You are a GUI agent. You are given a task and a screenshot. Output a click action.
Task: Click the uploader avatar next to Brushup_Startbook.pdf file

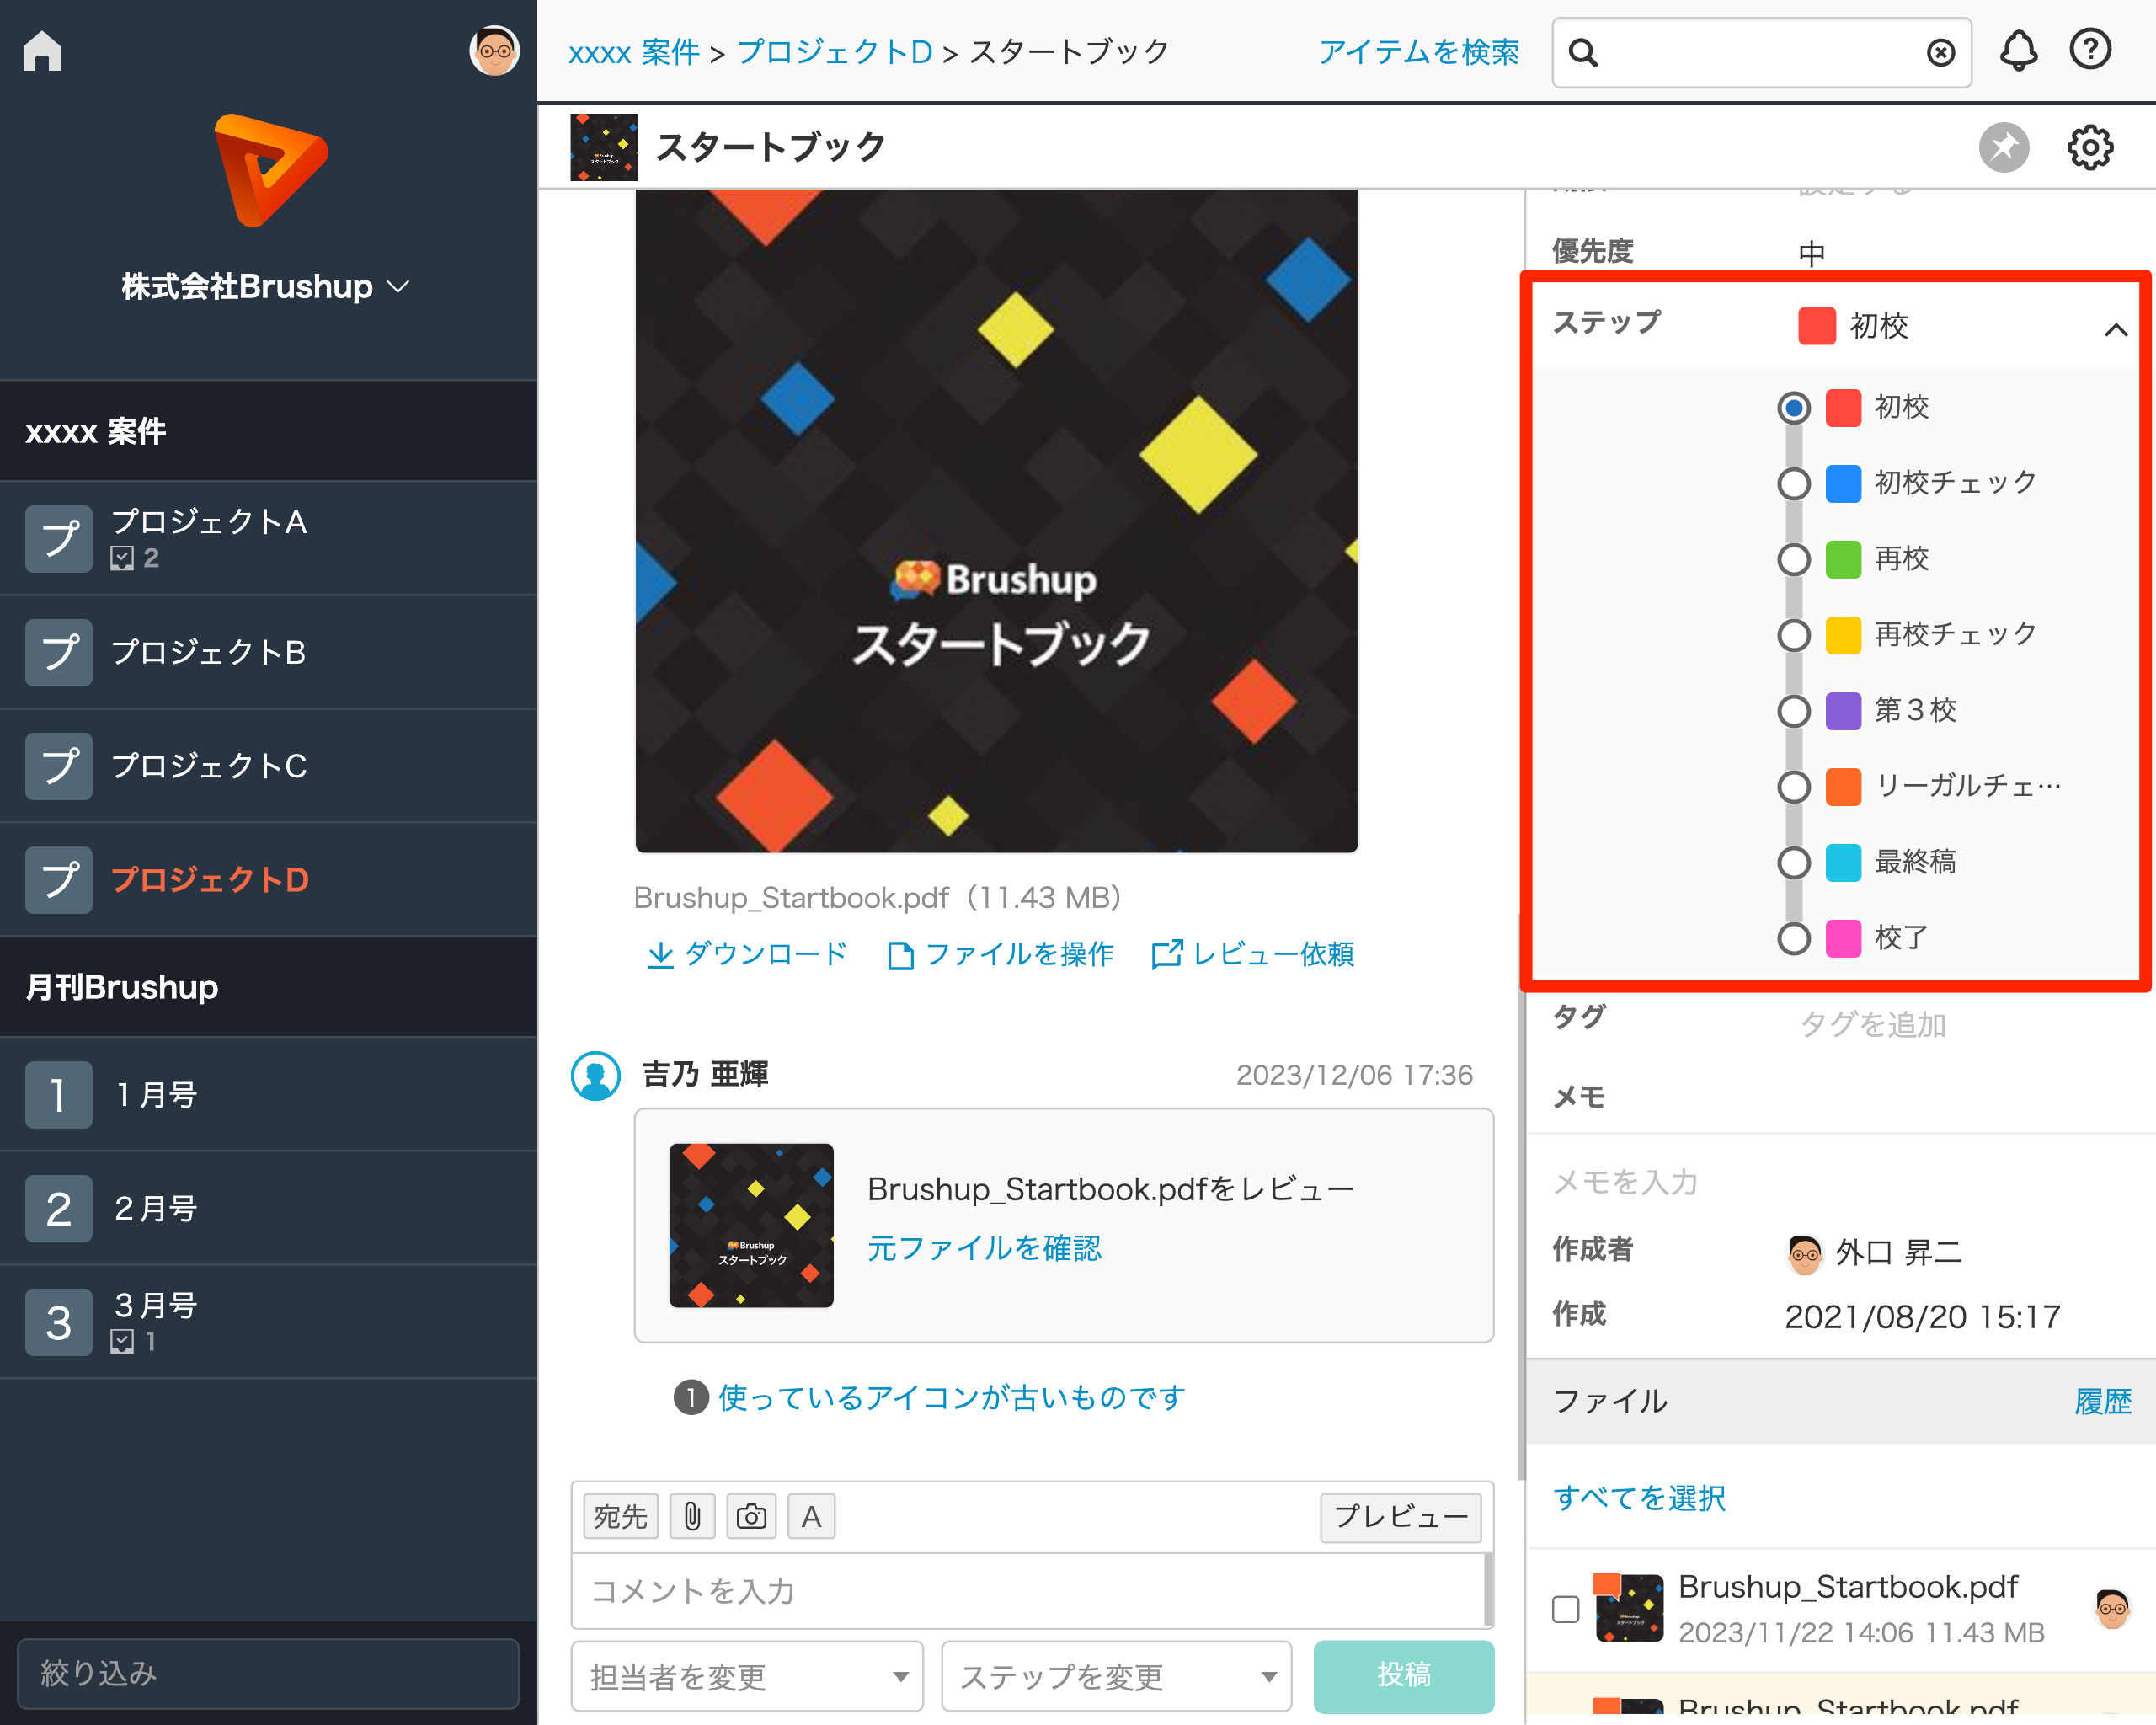(2112, 1609)
